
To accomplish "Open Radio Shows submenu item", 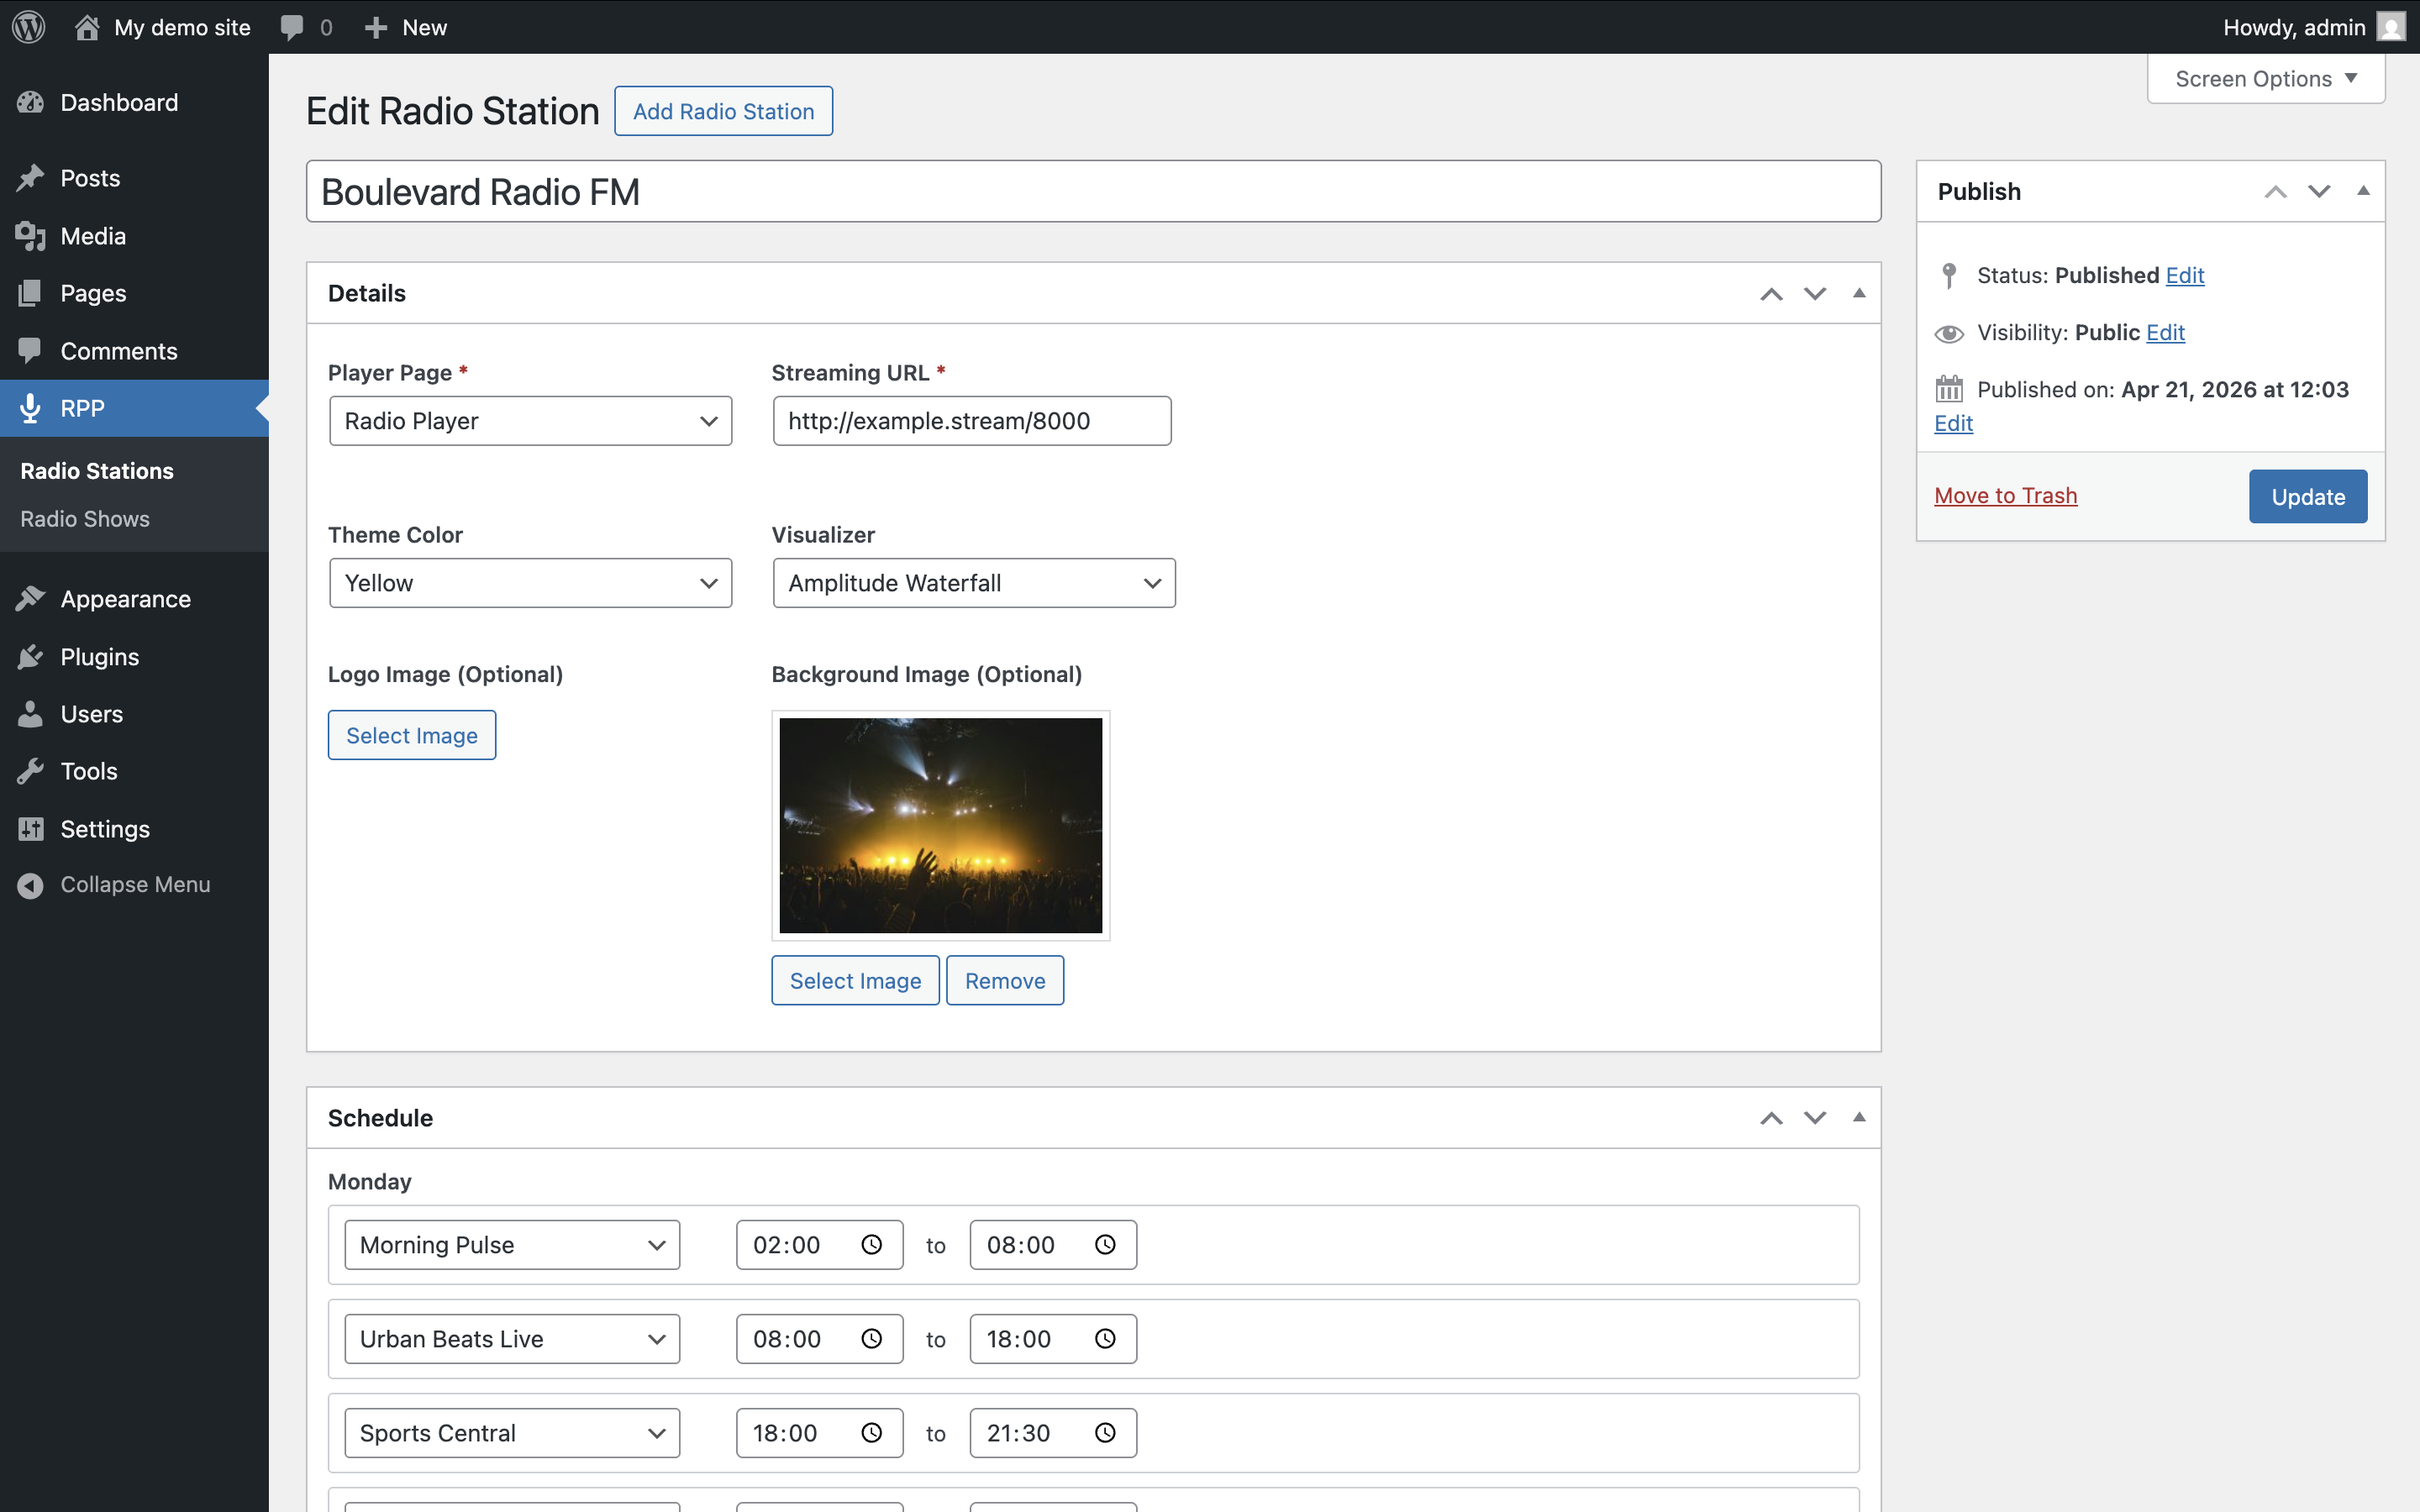I will [85, 519].
